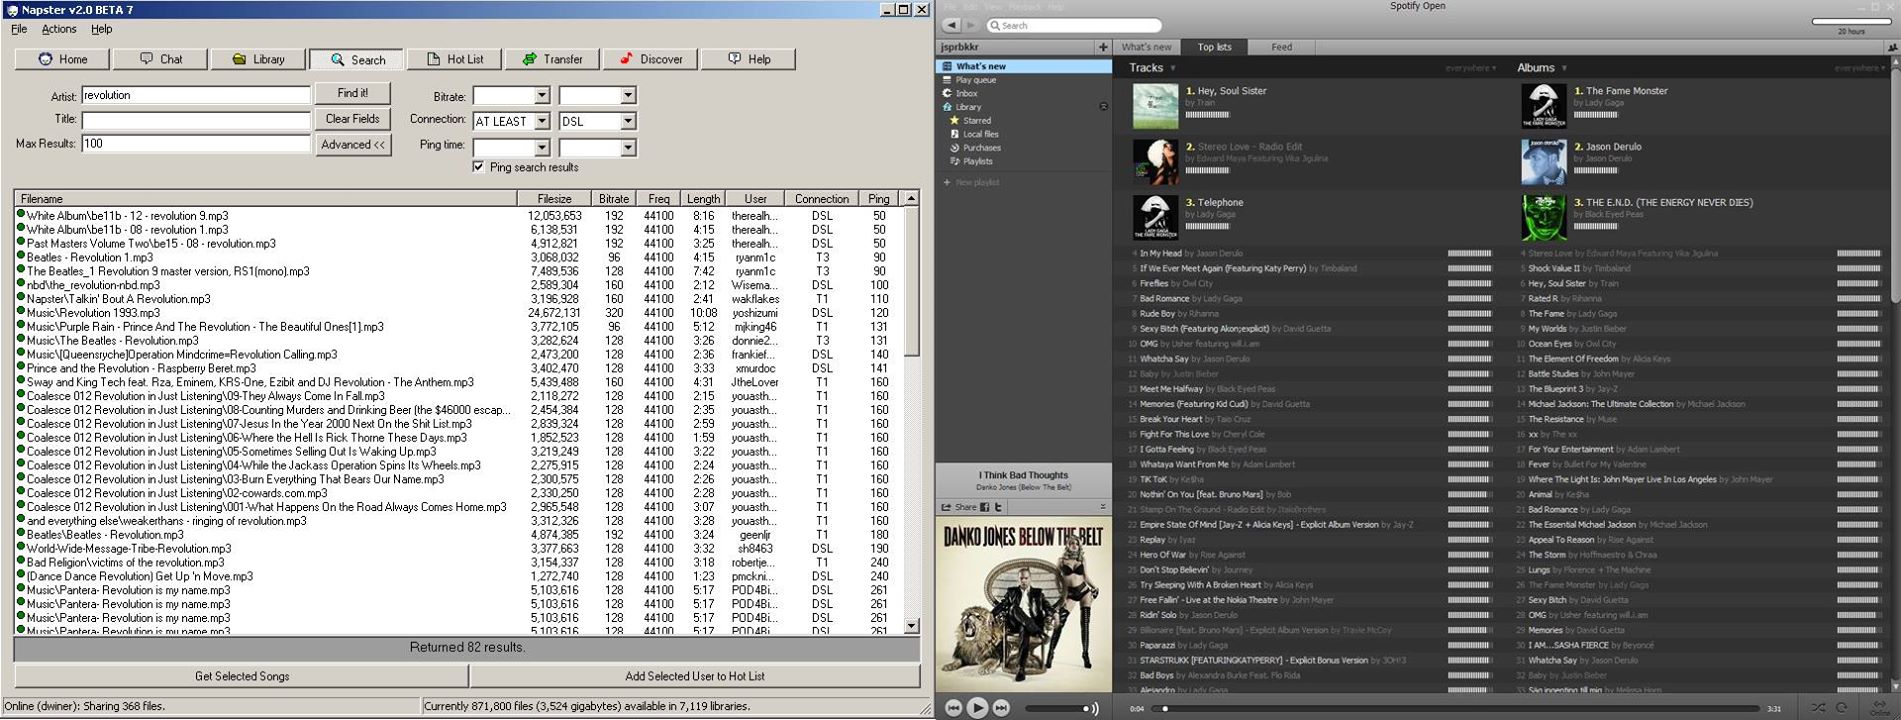Image resolution: width=1901 pixels, height=720 pixels.
Task: Collapse the Library section in Spotify sidebar
Action: pos(1103,107)
